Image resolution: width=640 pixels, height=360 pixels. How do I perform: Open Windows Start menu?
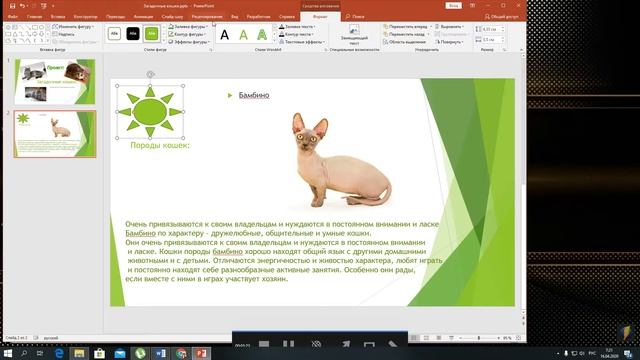(7, 353)
